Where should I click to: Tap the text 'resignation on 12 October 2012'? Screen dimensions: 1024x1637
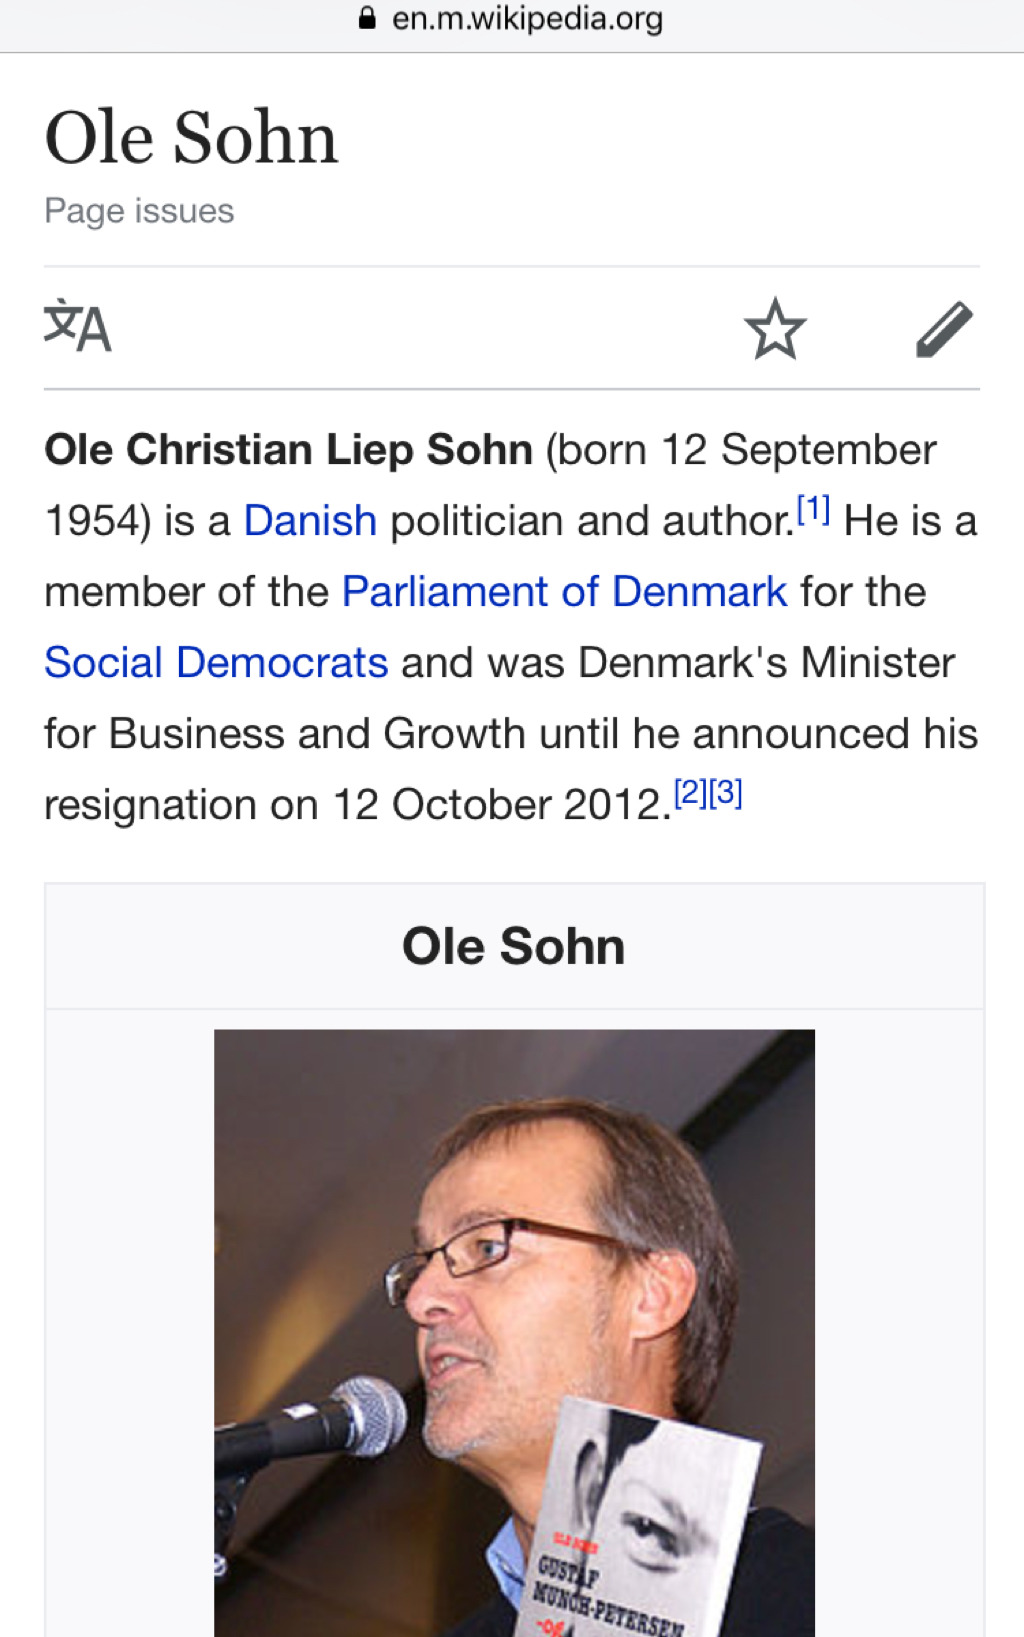tap(358, 805)
